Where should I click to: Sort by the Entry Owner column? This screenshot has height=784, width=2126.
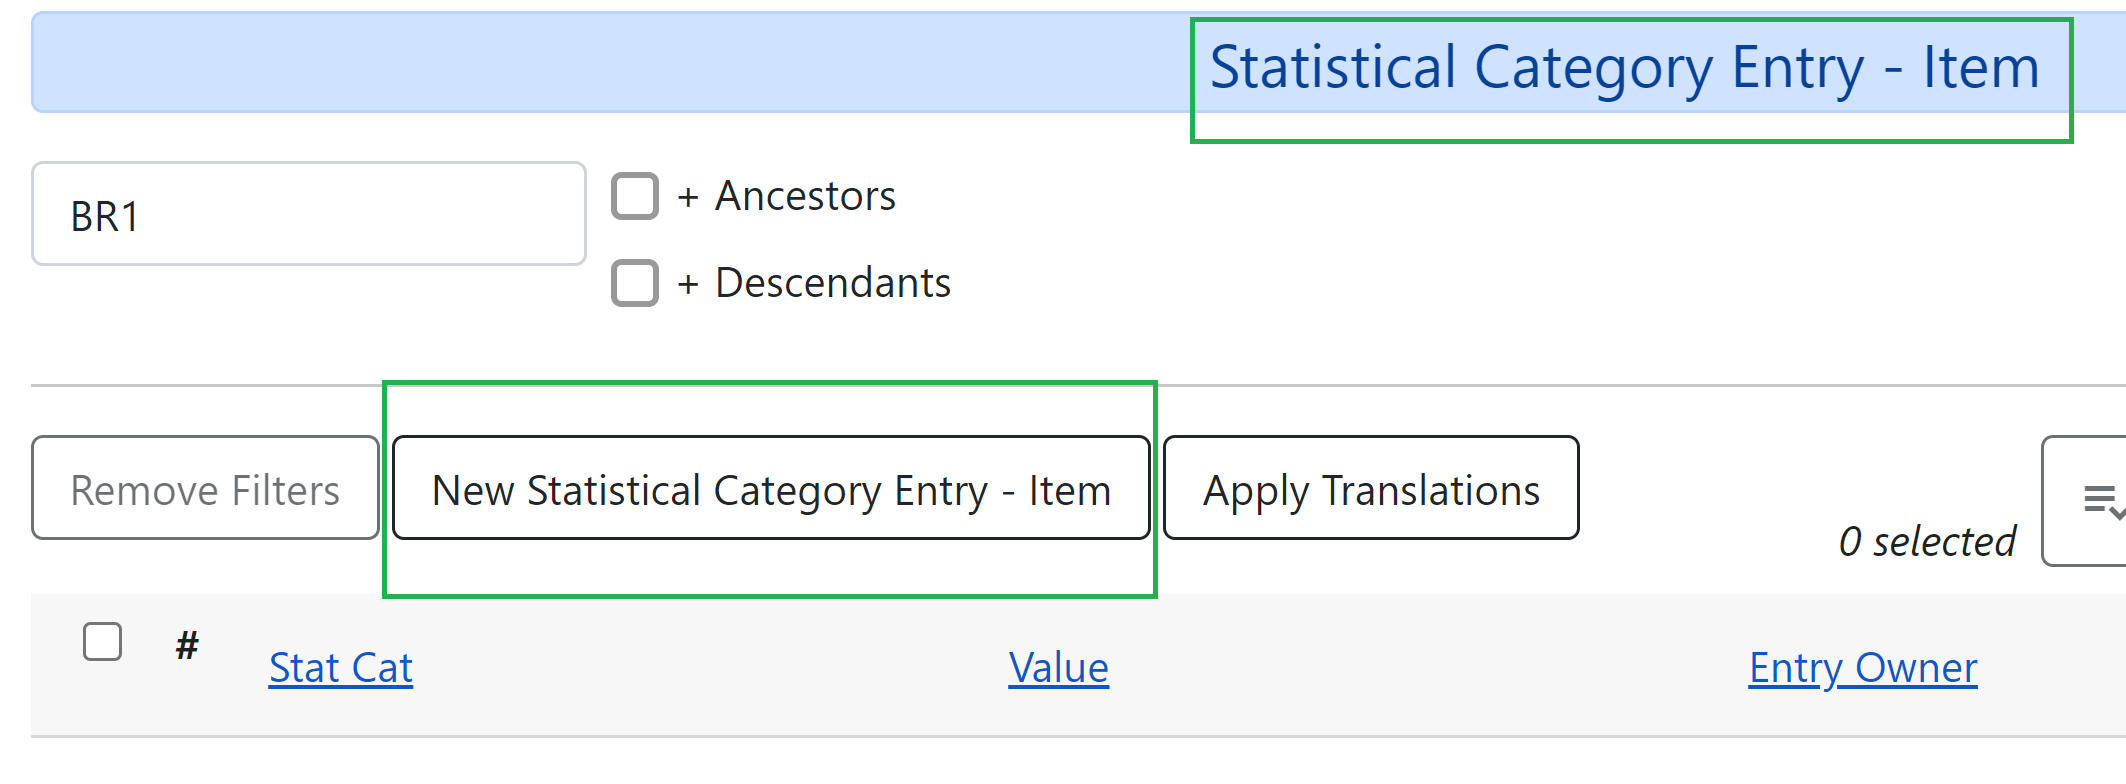pos(1862,668)
